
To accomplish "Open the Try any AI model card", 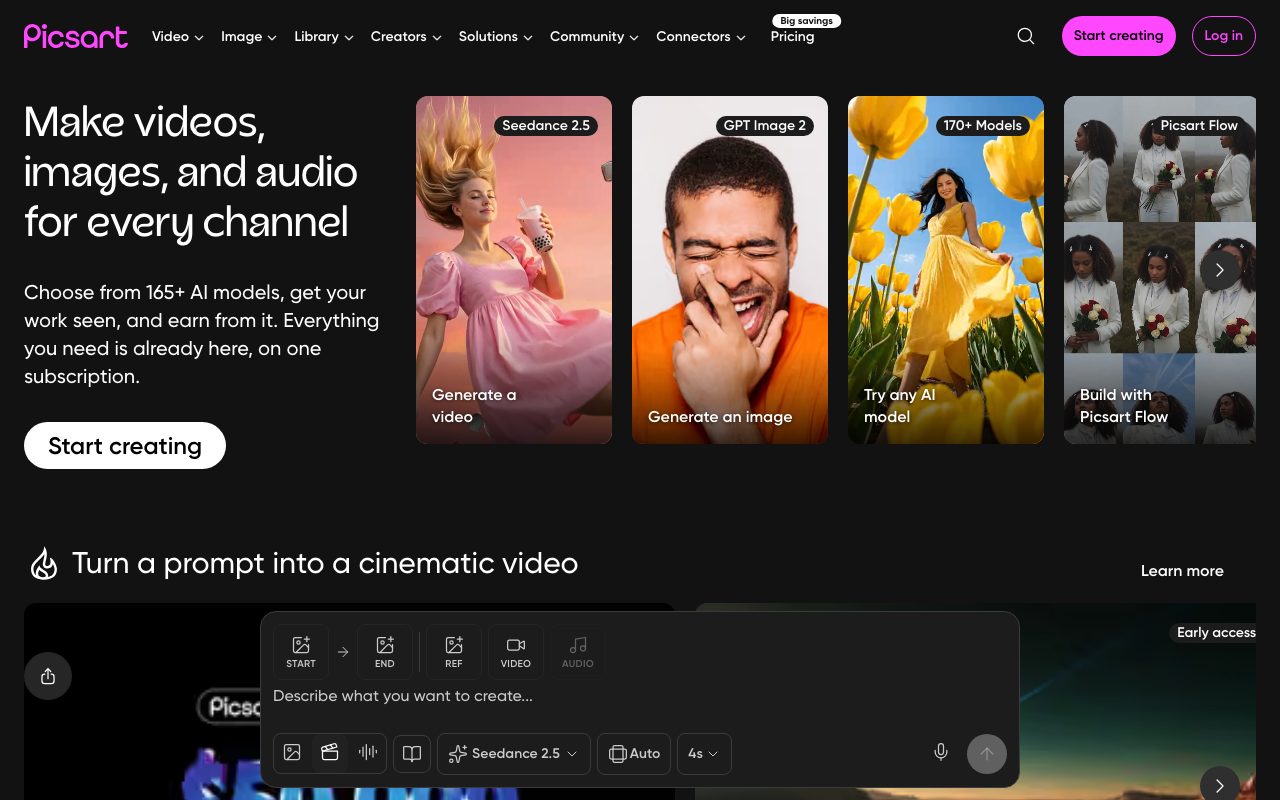I will (x=946, y=270).
